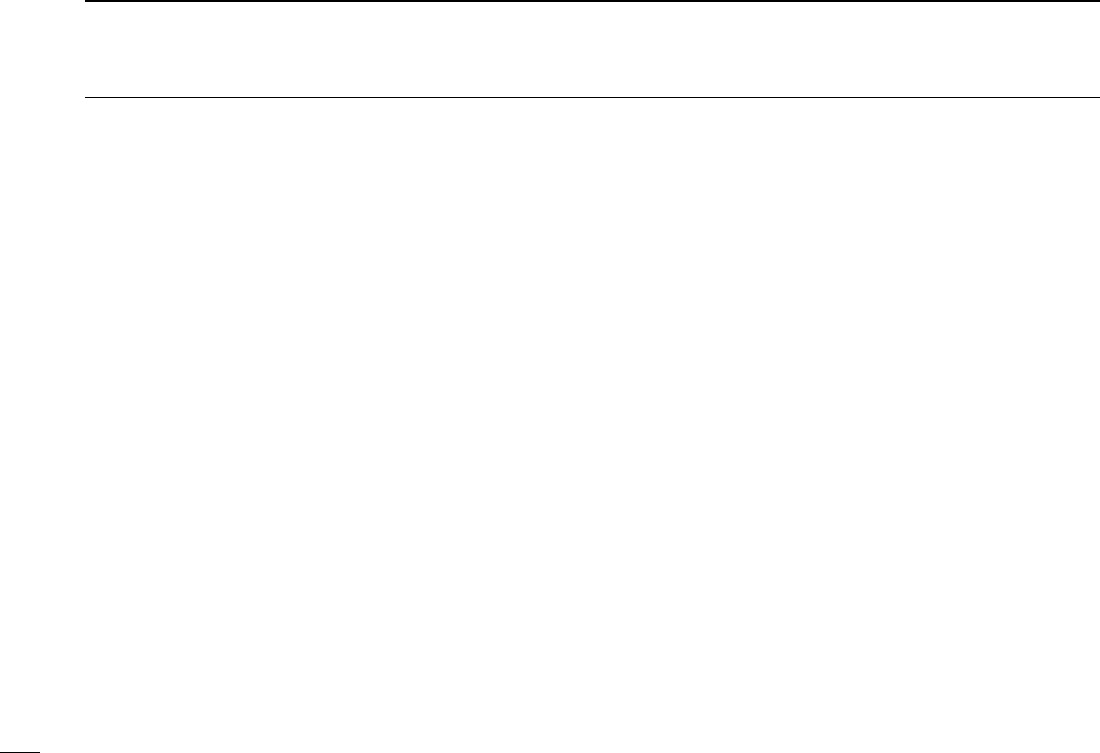Click the empty header band between the lines
1100x753 pixels.
tap(592, 49)
